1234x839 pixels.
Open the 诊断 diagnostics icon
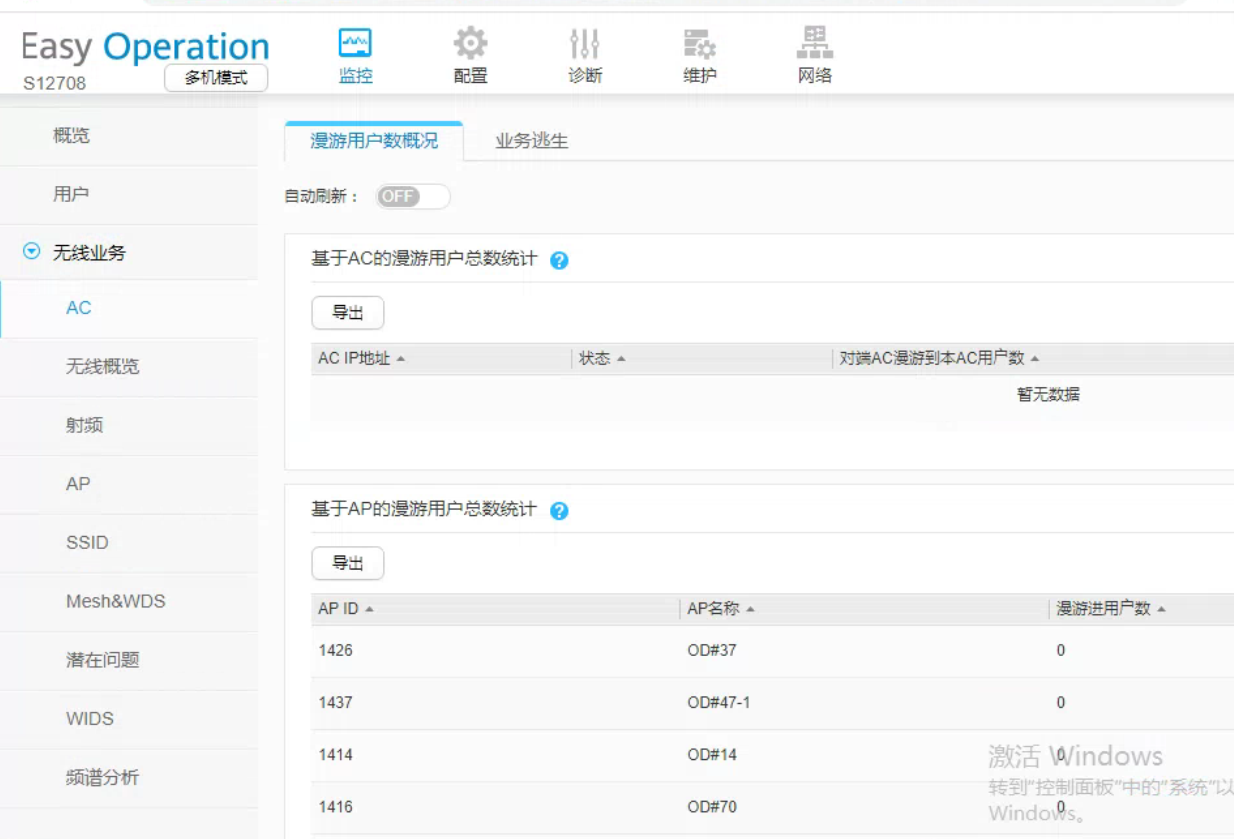click(585, 44)
